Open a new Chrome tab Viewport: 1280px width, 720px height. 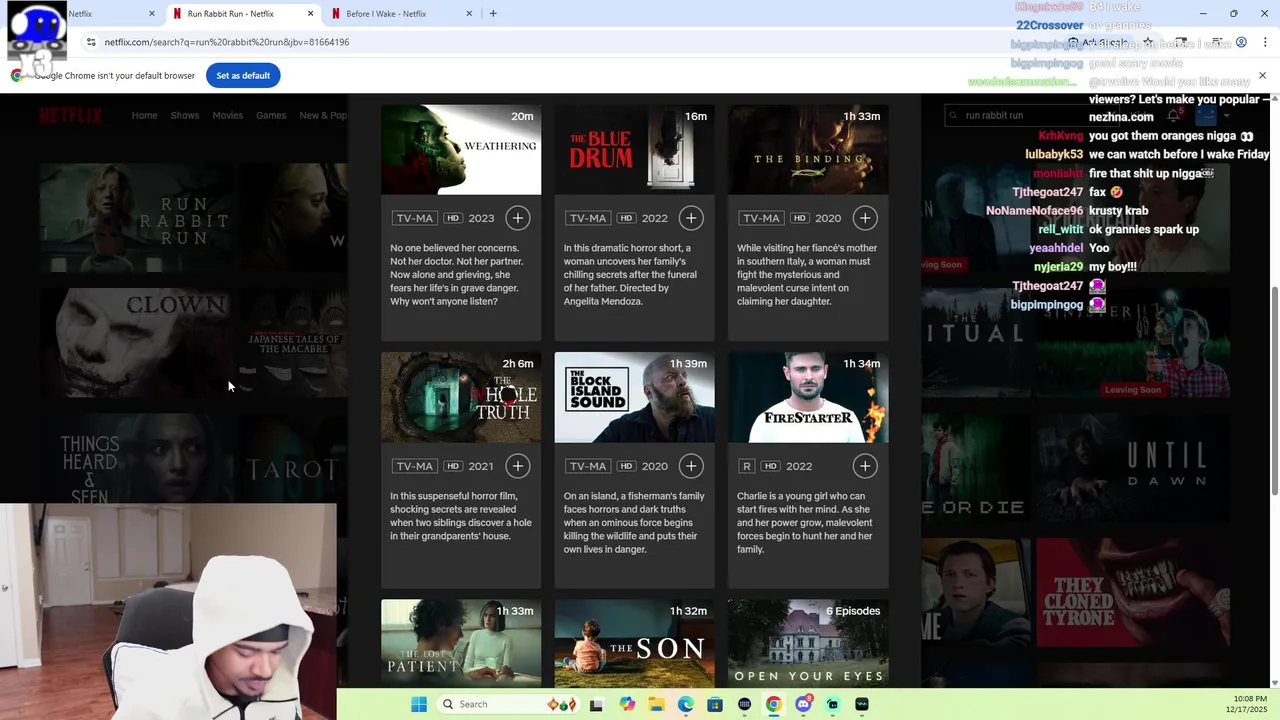[493, 13]
